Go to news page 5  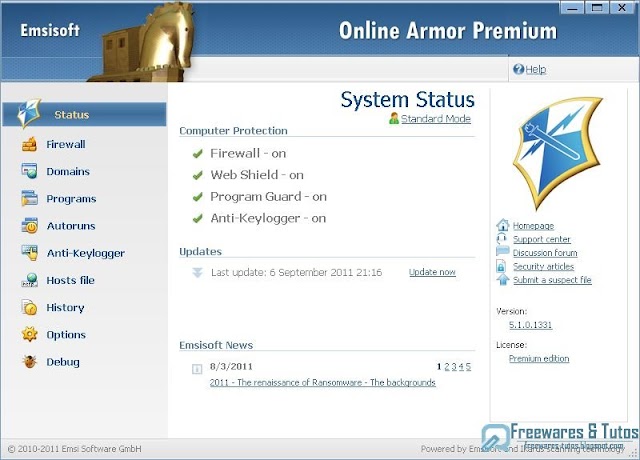tap(468, 367)
